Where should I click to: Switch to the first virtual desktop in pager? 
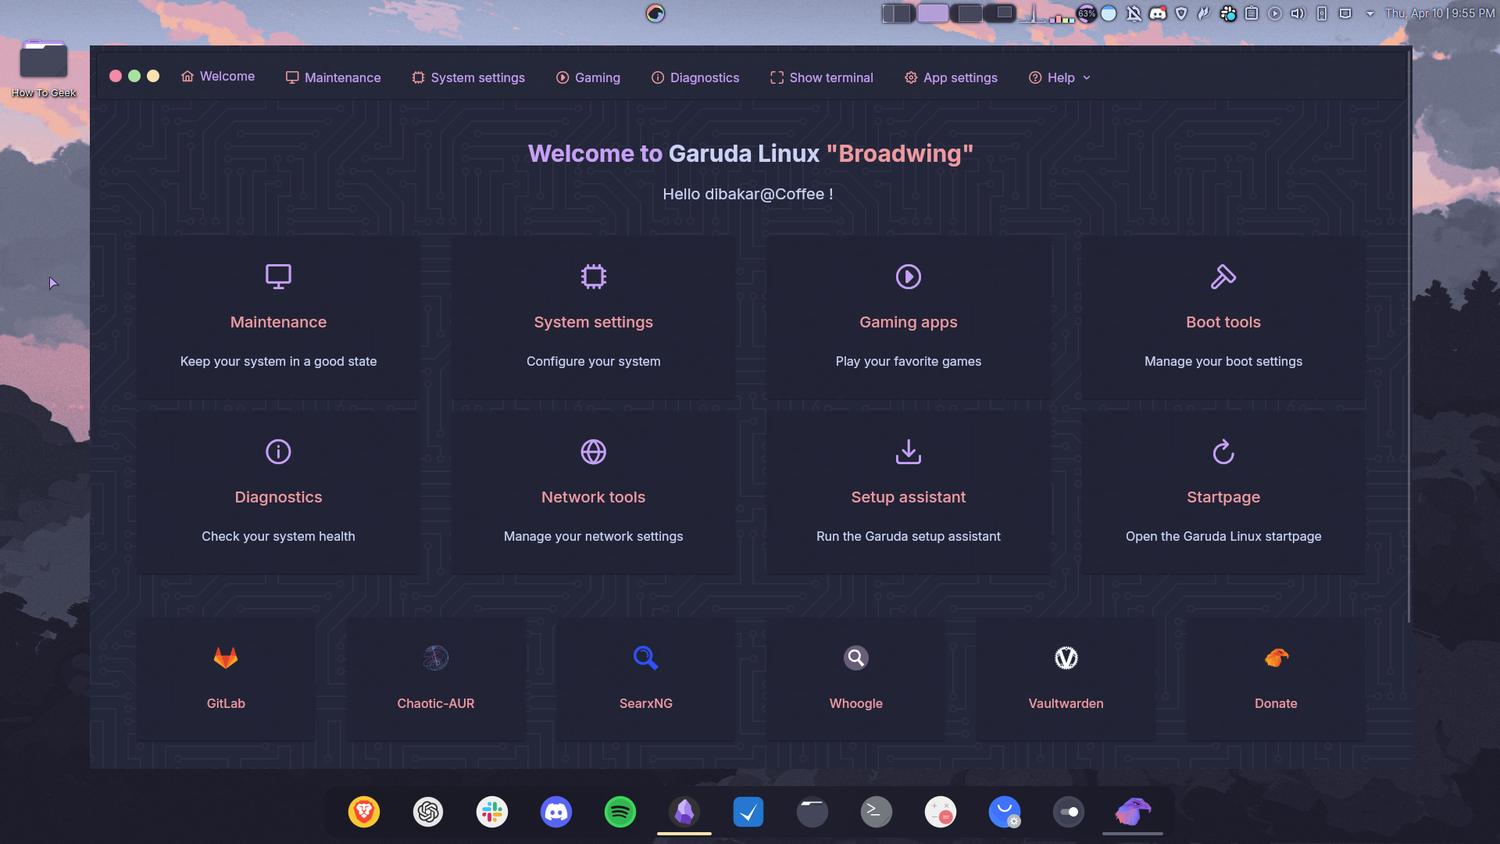click(x=898, y=13)
